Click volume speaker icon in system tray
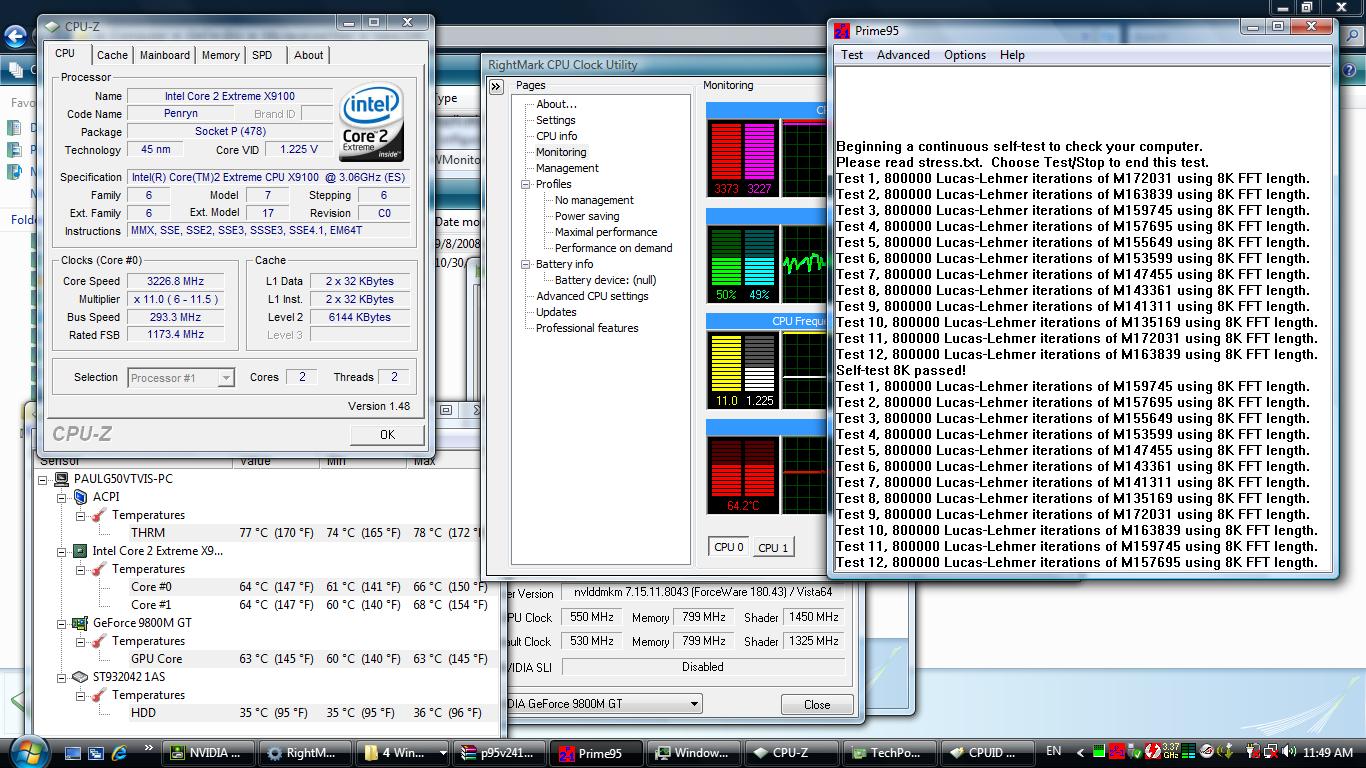Screen dimensions: 1366x768 (x=1289, y=752)
